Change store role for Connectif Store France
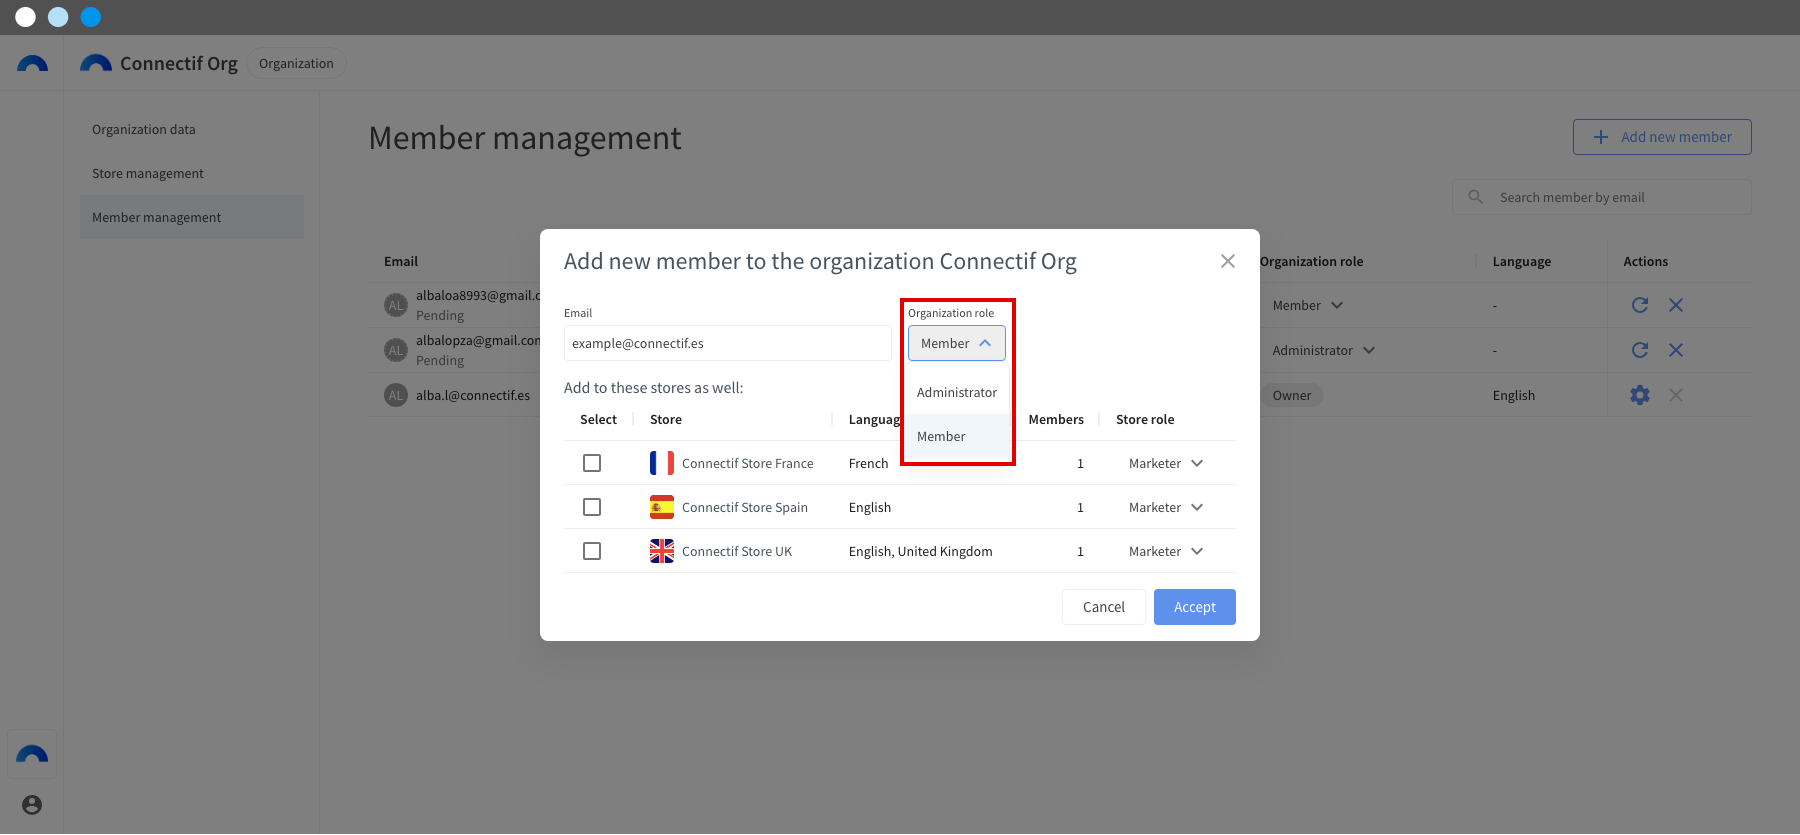This screenshot has height=835, width=1800. pos(1166,463)
